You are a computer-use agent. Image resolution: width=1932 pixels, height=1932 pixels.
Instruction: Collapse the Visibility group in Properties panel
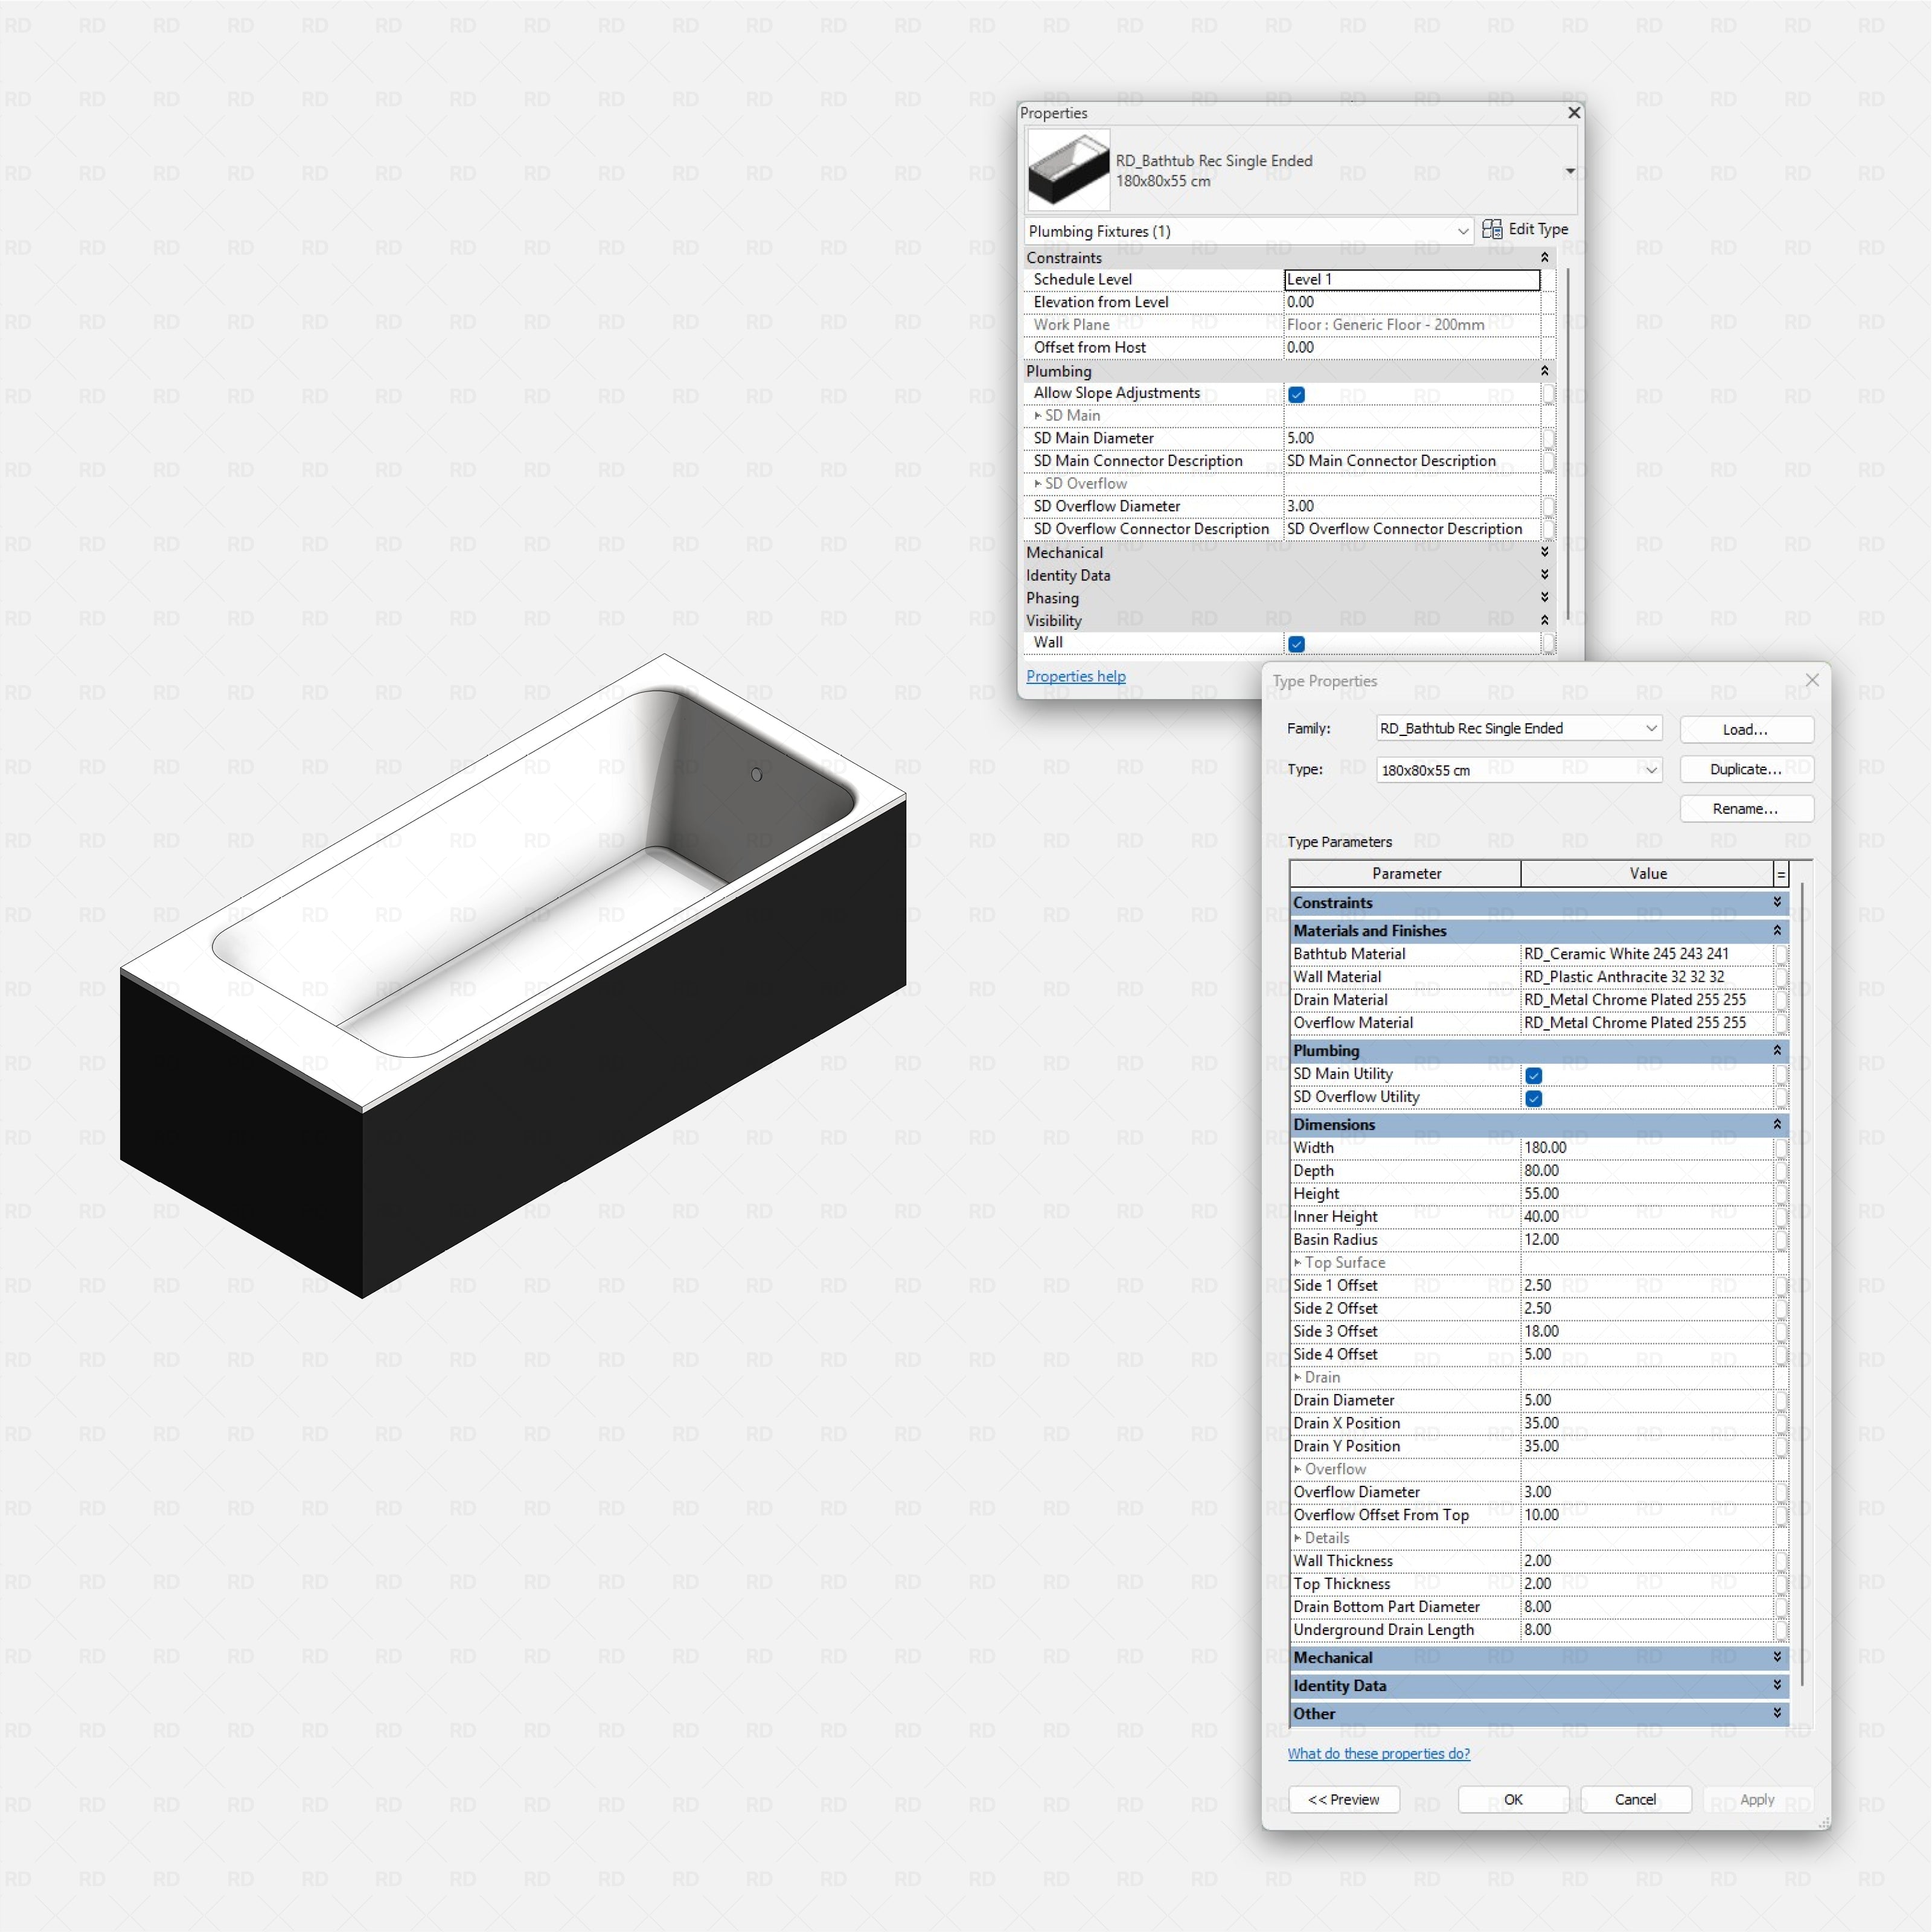1544,620
